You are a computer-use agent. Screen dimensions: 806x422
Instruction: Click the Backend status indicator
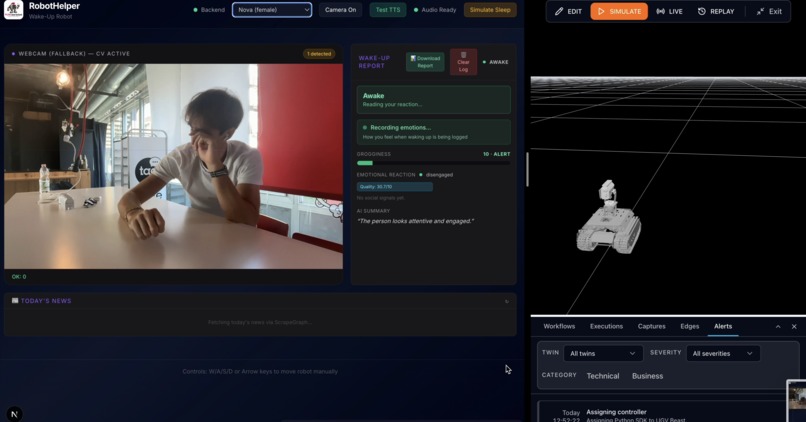(x=209, y=10)
